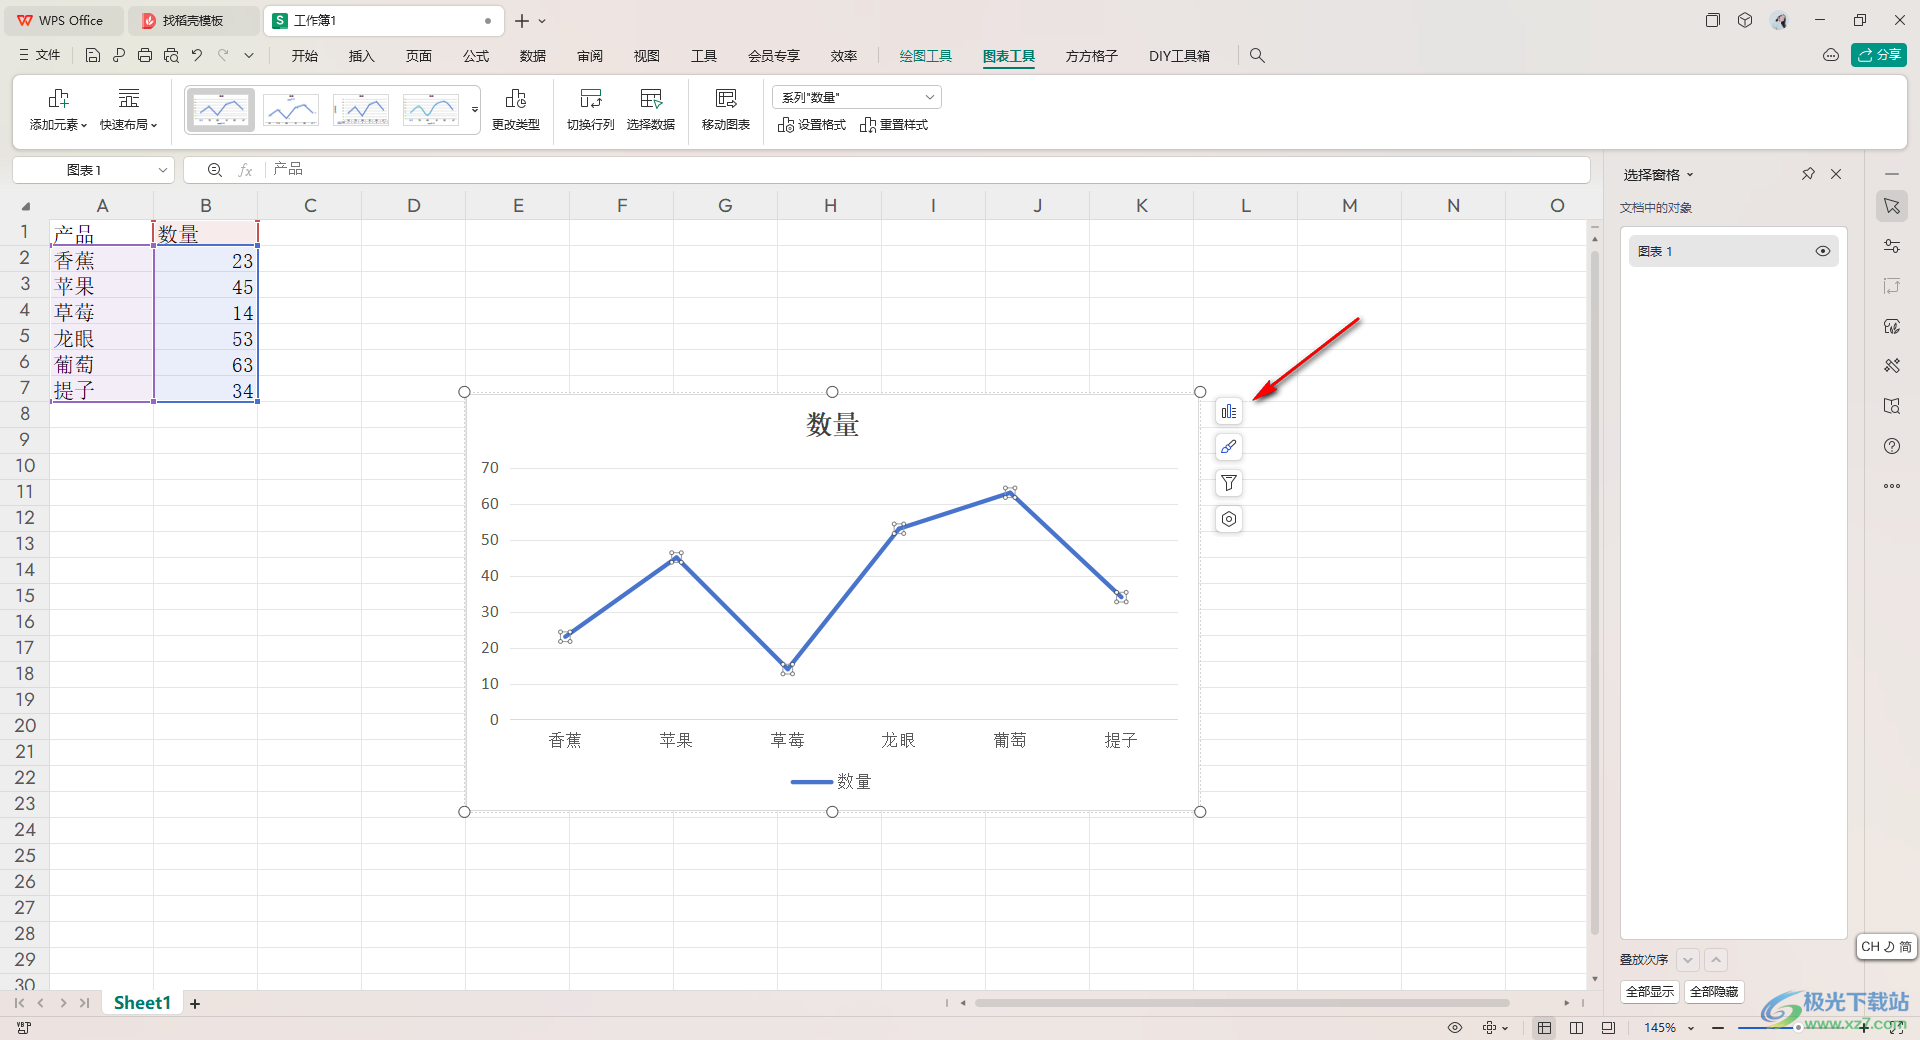Open the properties sliders icon in sidebar
Image resolution: width=1920 pixels, height=1040 pixels.
click(1892, 246)
